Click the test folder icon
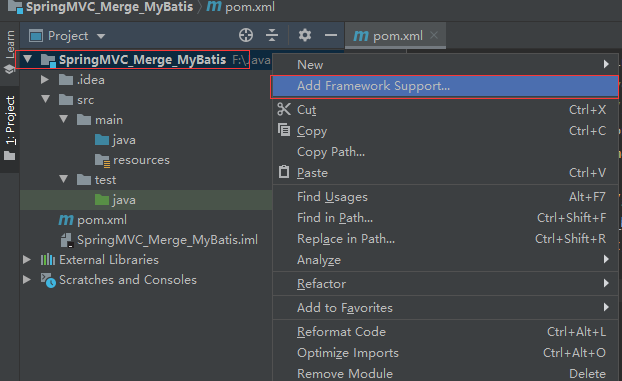This screenshot has height=381, width=622. [84, 180]
